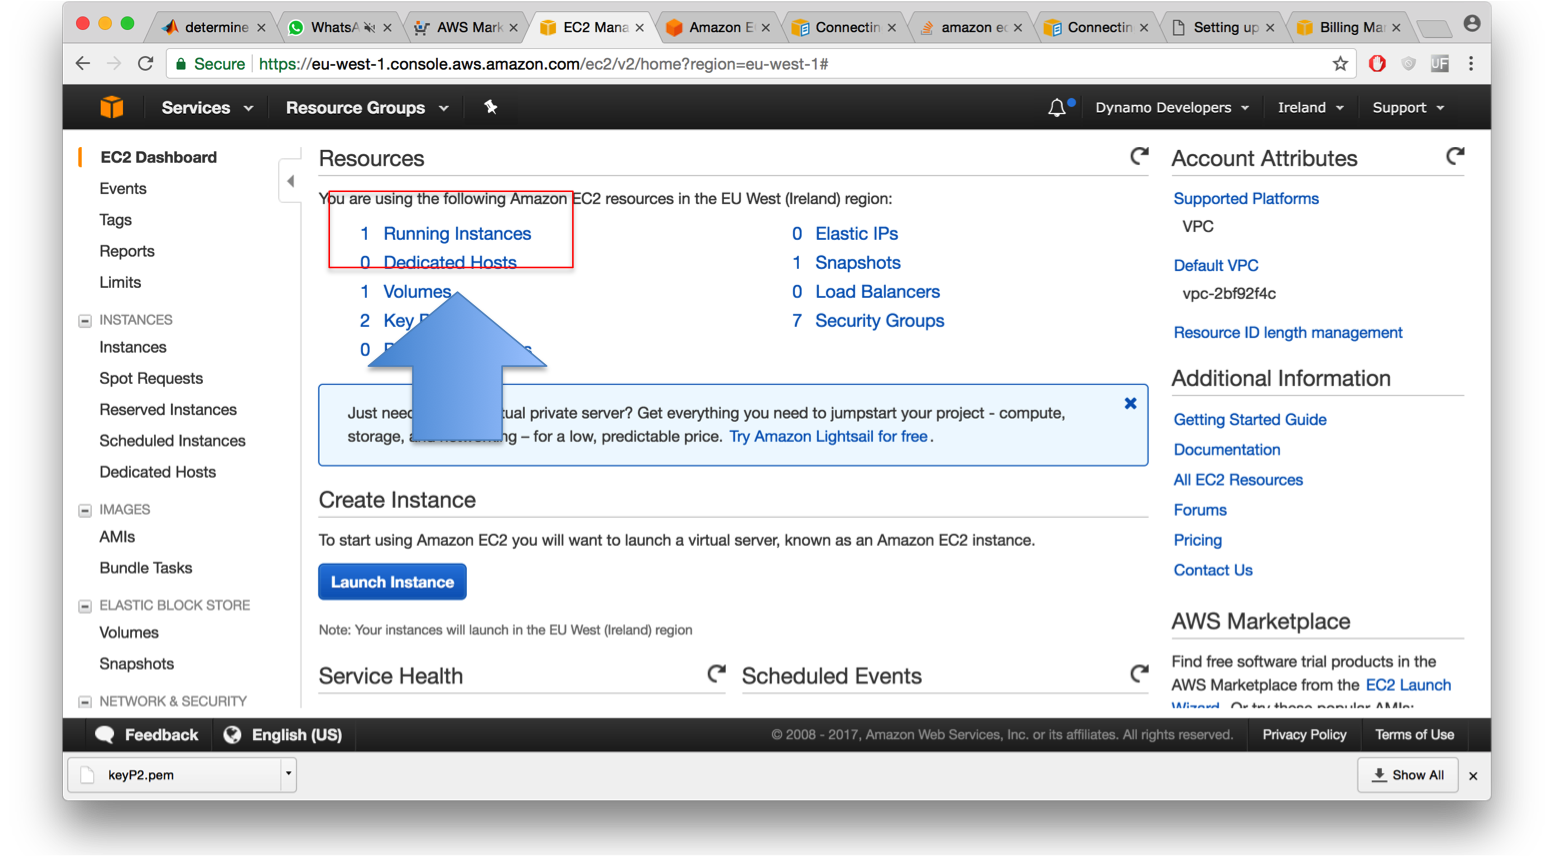
Task: Click Try Amazon Lightsail for free
Action: (828, 436)
